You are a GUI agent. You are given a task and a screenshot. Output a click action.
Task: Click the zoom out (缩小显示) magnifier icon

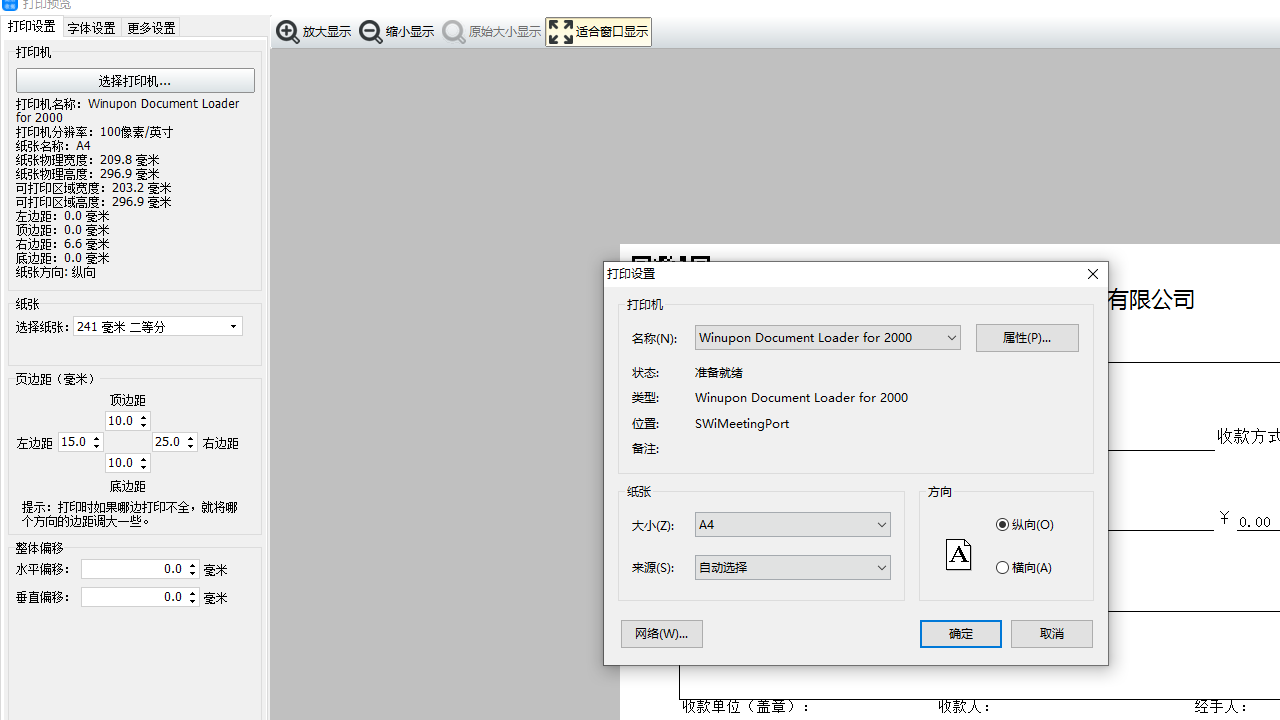[371, 32]
